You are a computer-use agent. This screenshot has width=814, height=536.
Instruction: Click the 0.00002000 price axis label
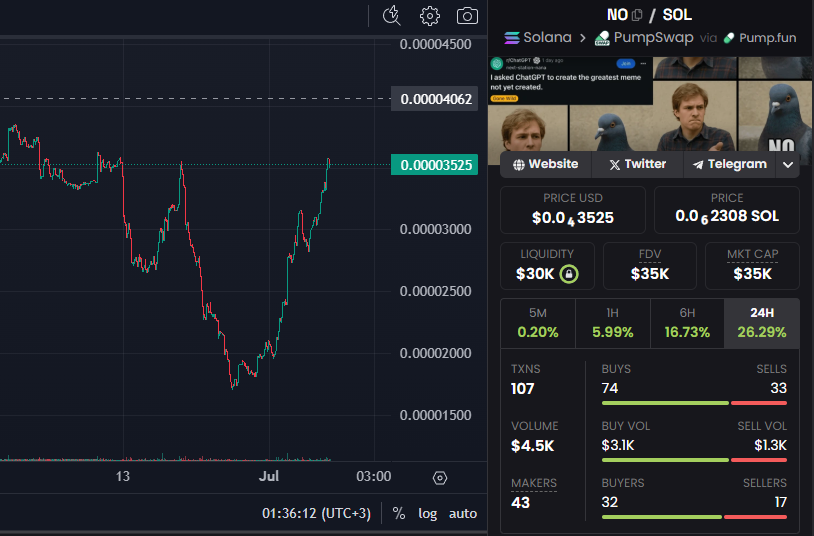(436, 353)
